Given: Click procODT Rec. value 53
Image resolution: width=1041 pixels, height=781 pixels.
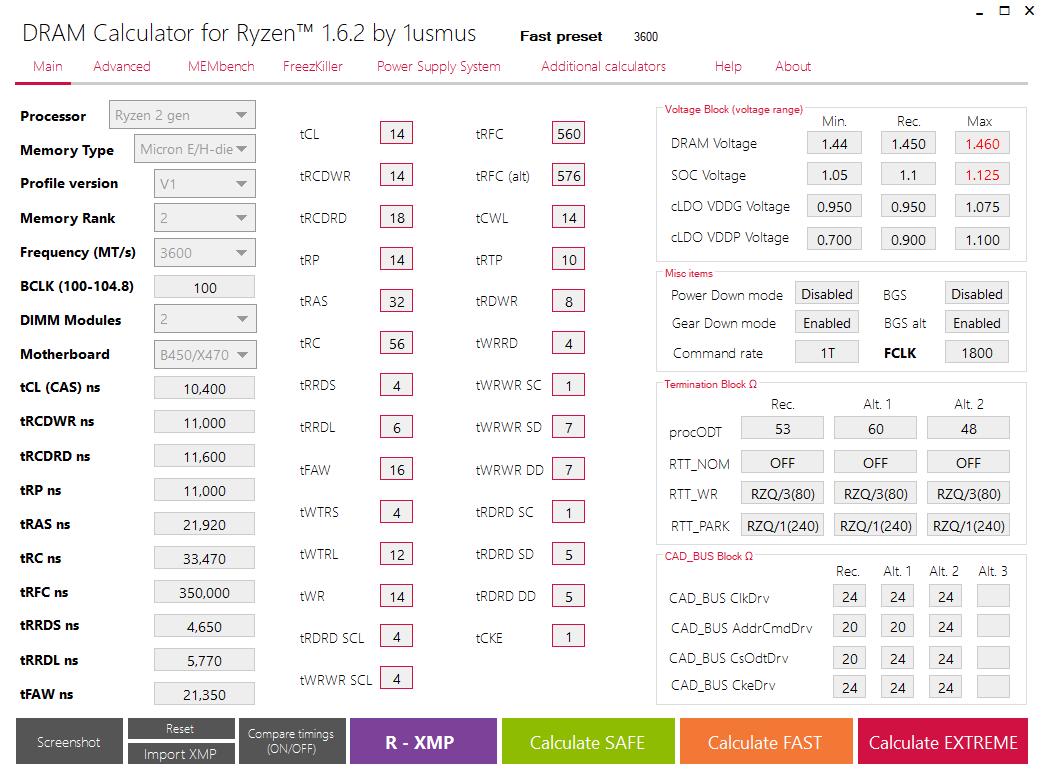Looking at the screenshot, I should (x=782, y=428).
